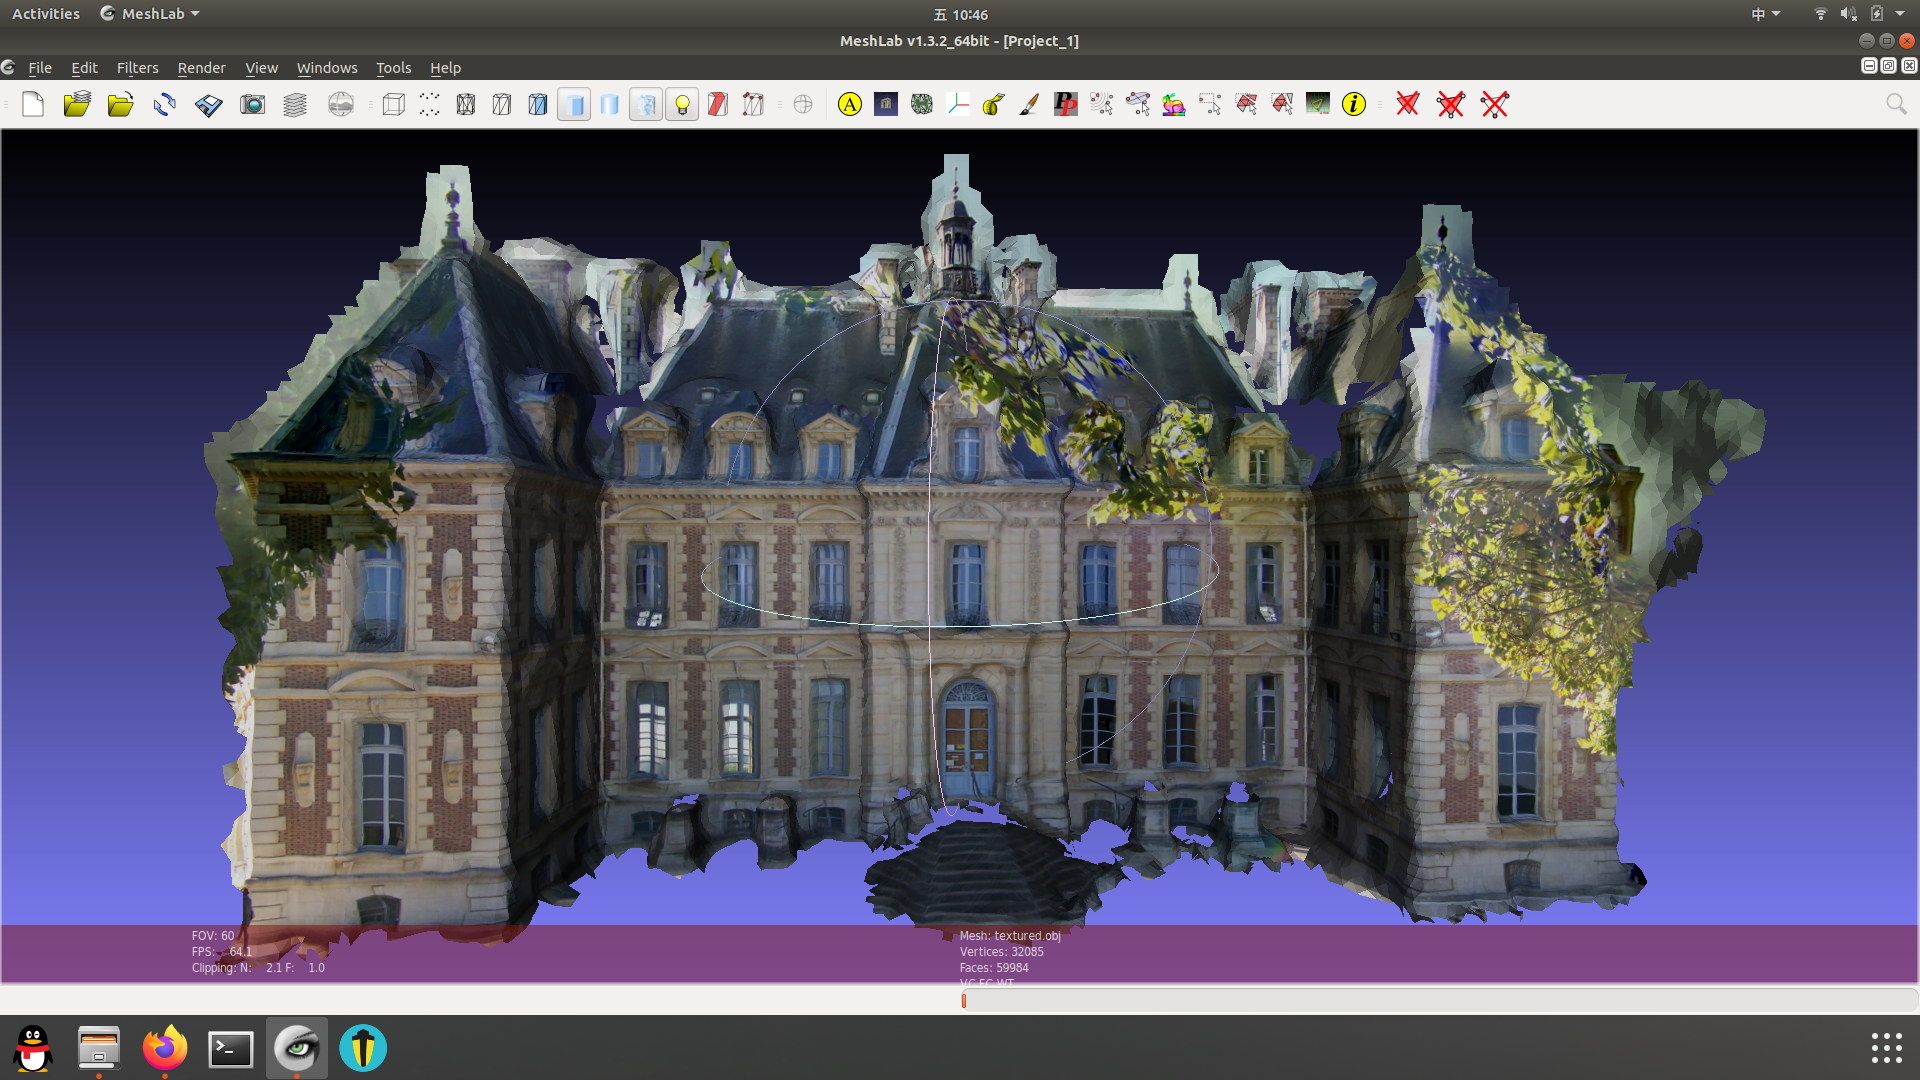
Task: Open PickPoints tool with PP icon
Action: [x=1066, y=104]
